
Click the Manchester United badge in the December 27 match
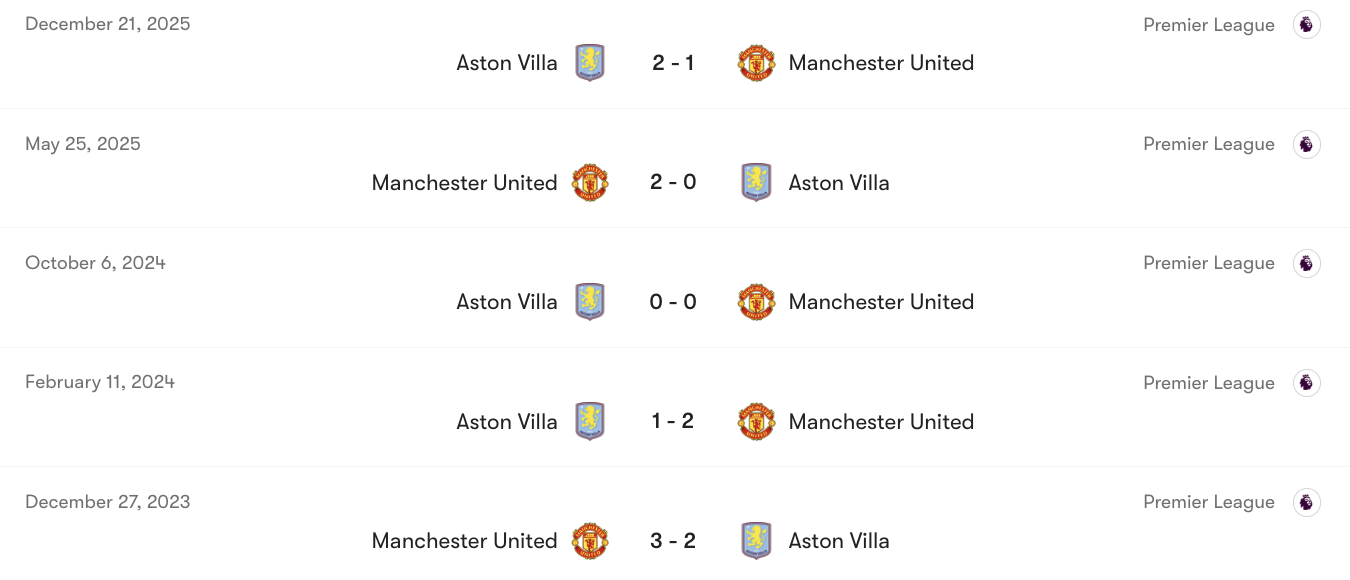pos(590,540)
